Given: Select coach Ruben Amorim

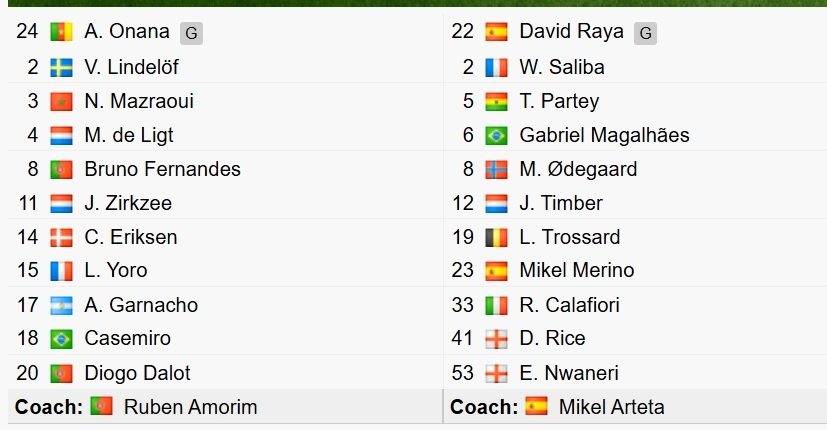Looking at the screenshot, I should click(190, 407).
